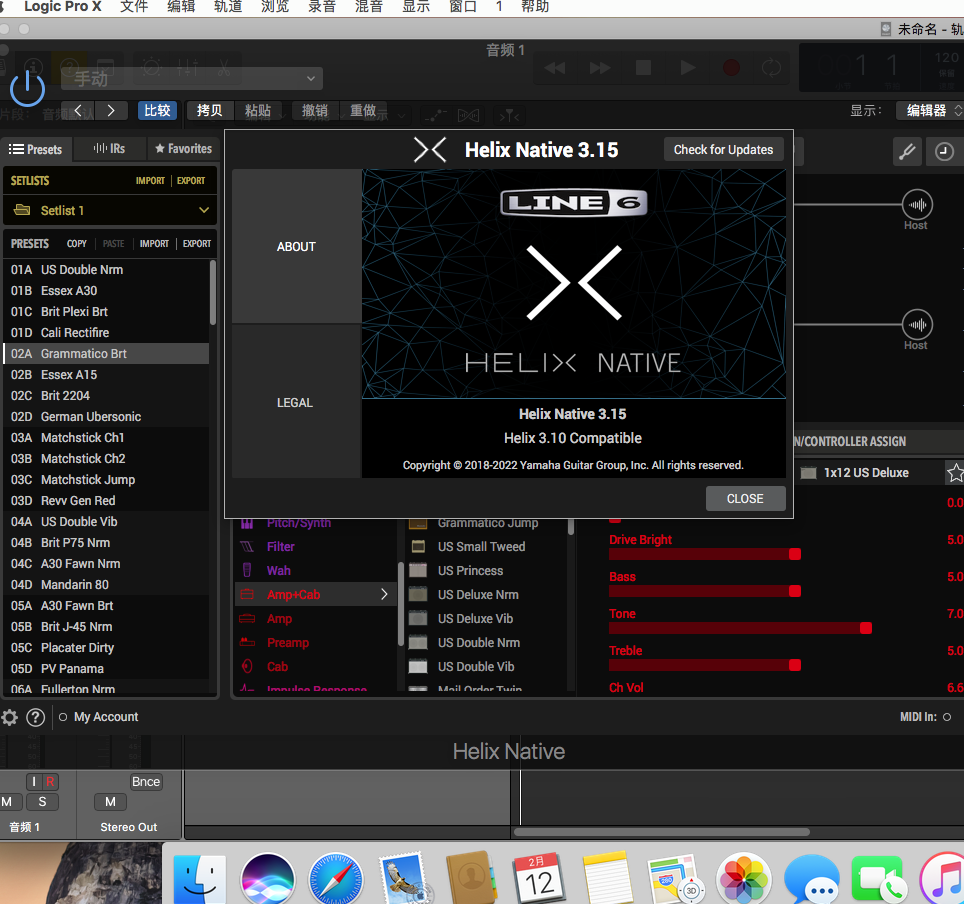Switch to the IRs tab
Image resolution: width=964 pixels, height=904 pixels.
(110, 148)
